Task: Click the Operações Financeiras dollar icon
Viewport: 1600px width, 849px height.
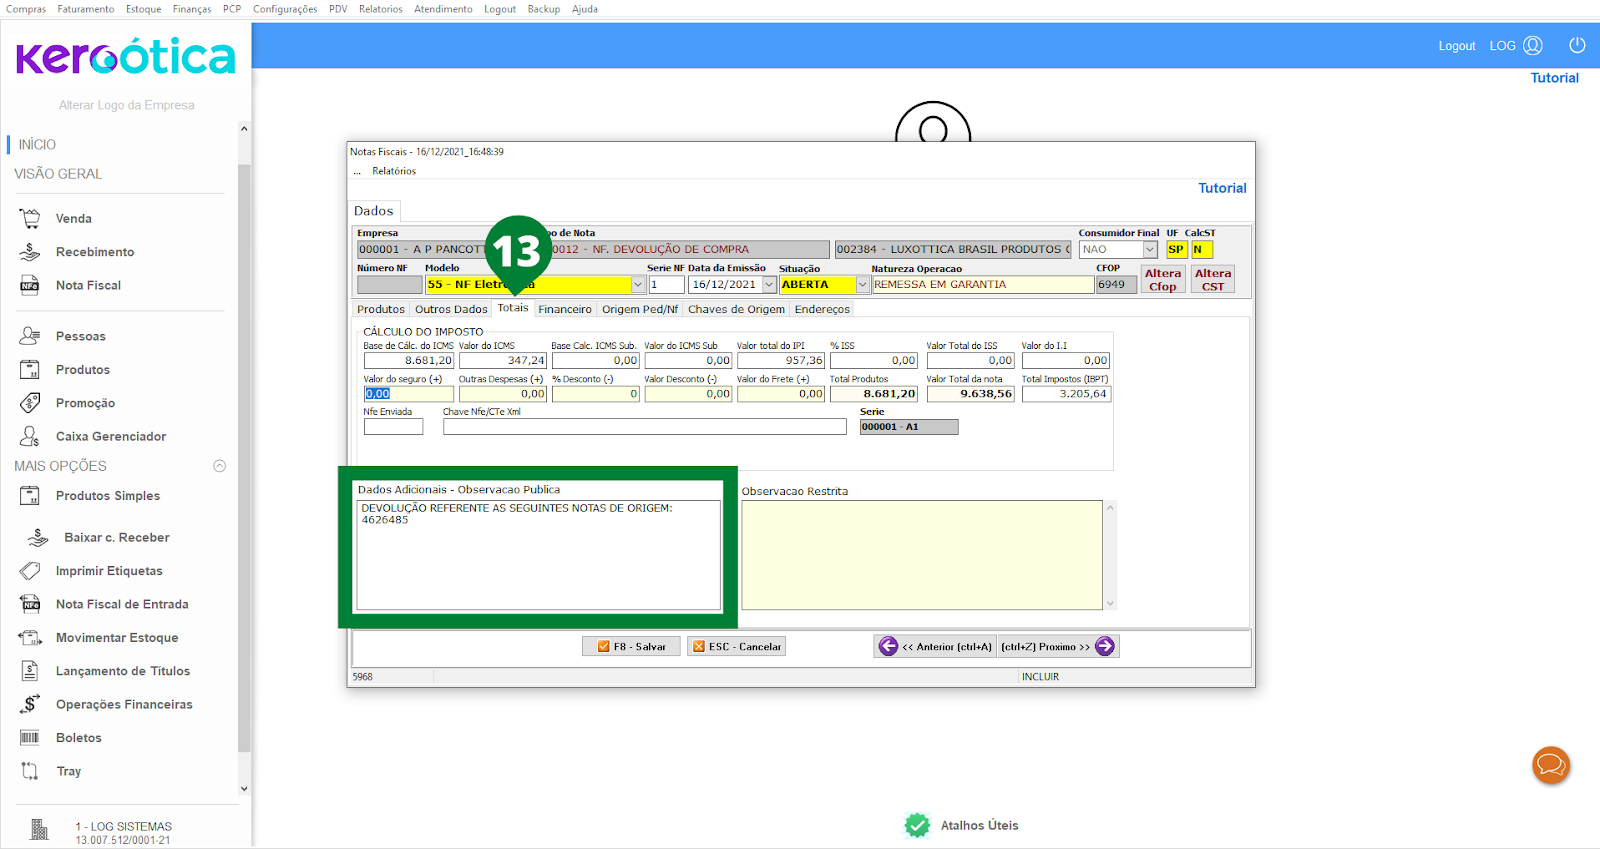Action: pyautogui.click(x=30, y=704)
